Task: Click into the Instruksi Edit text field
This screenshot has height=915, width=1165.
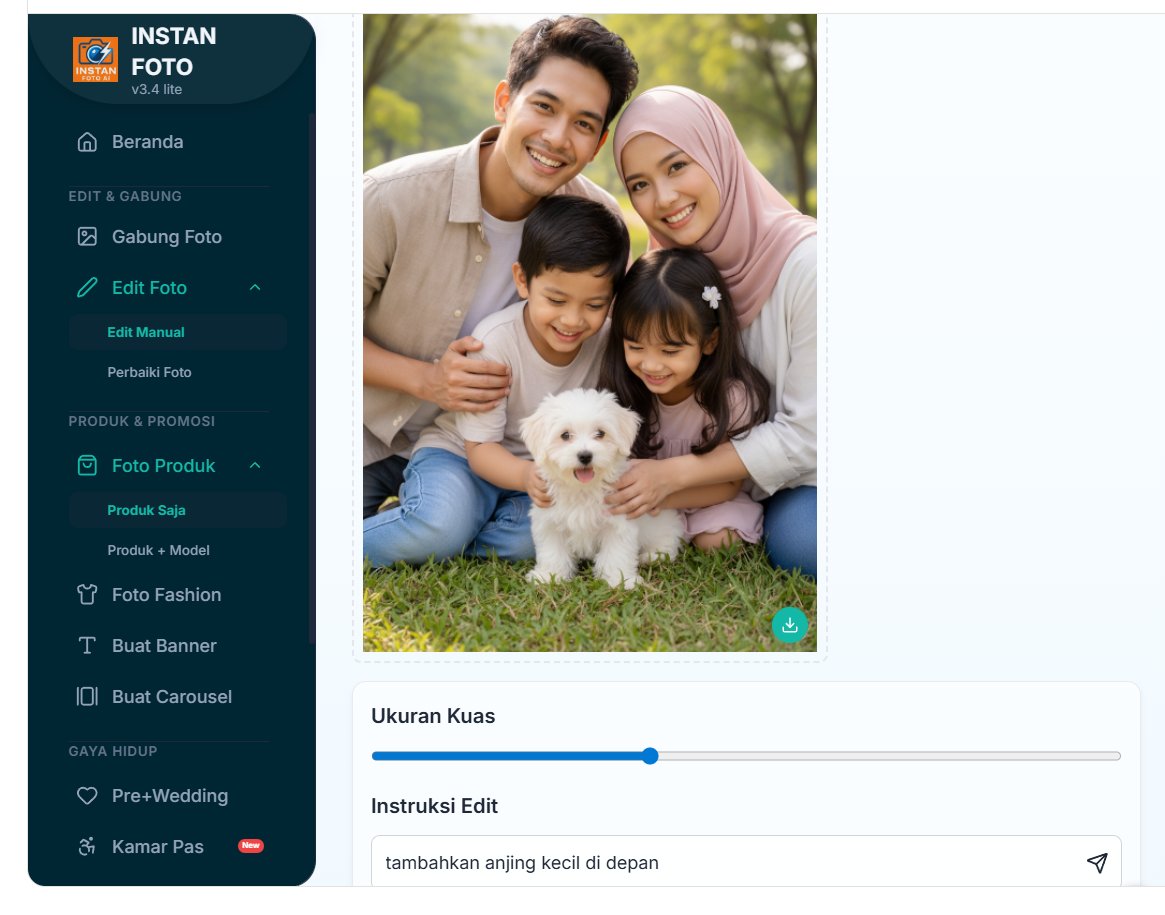Action: pyautogui.click(x=720, y=863)
